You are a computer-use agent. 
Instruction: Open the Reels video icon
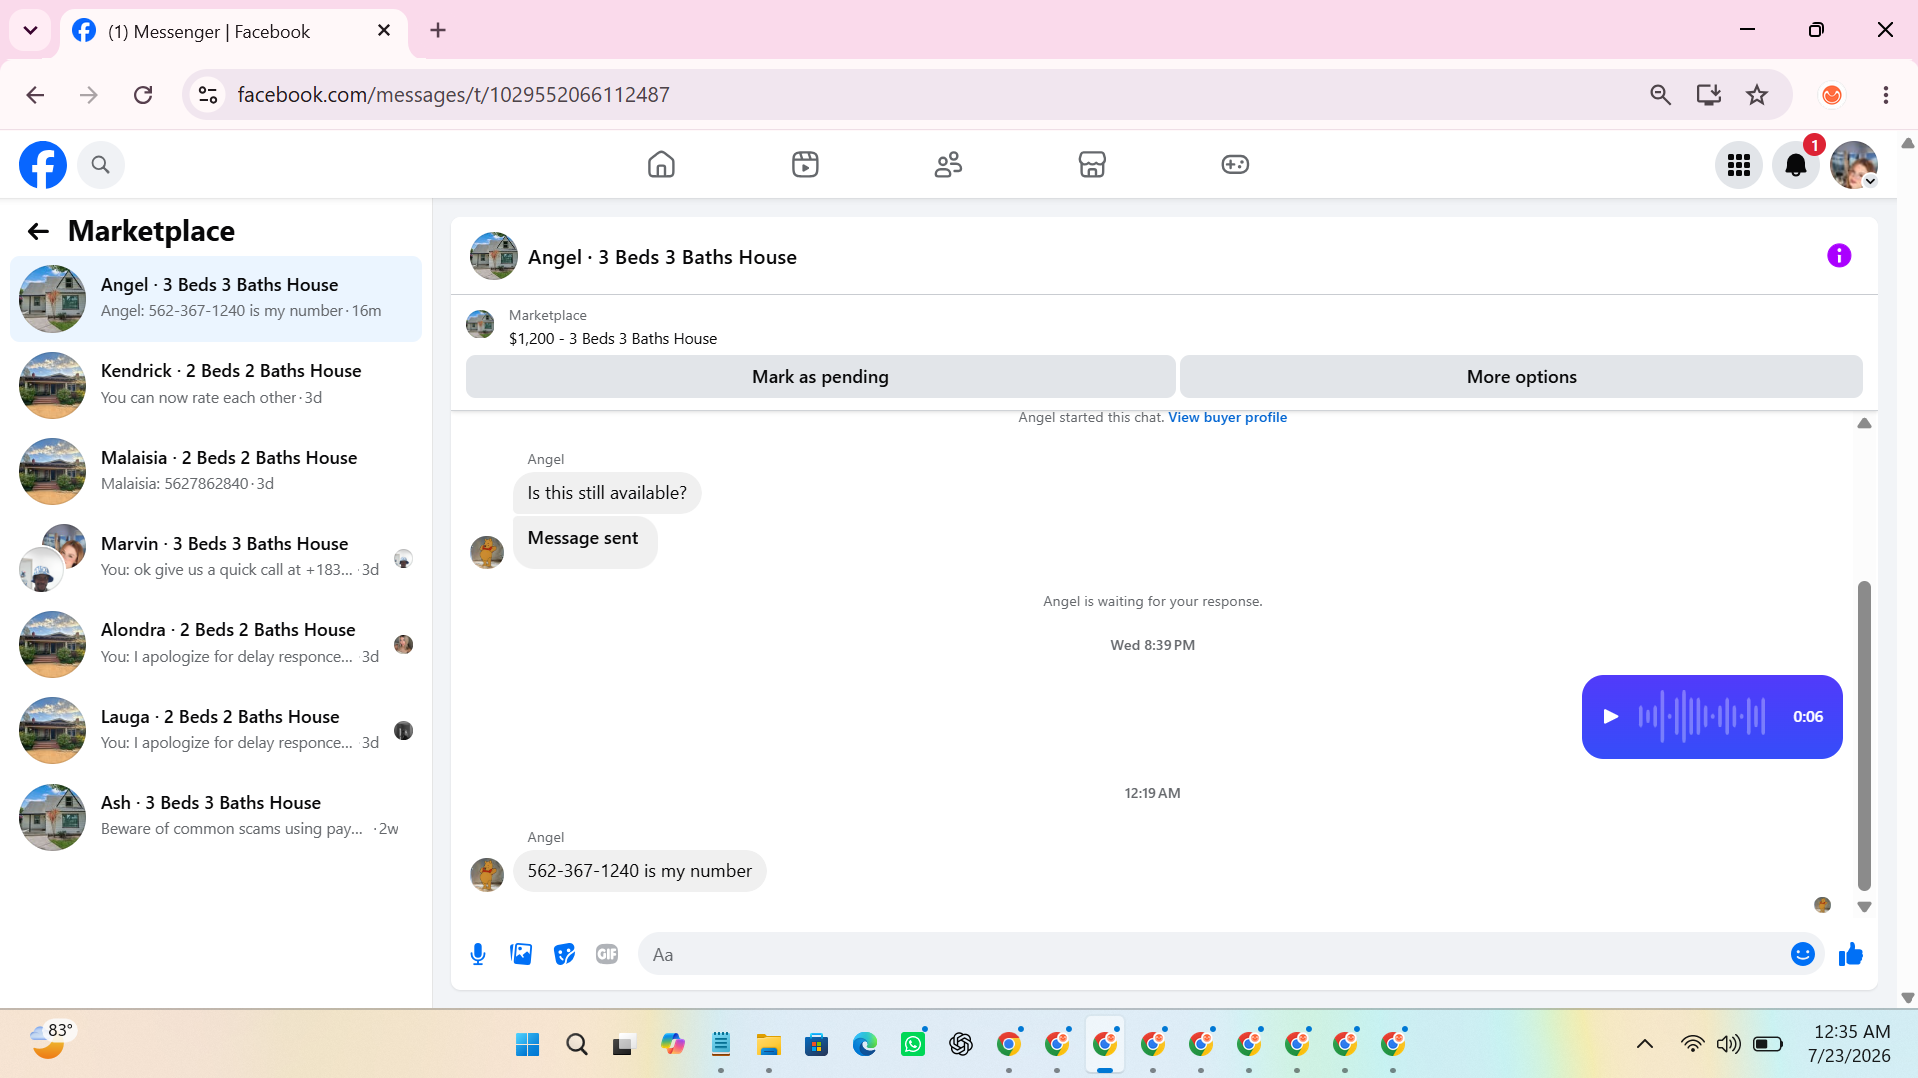tap(805, 164)
